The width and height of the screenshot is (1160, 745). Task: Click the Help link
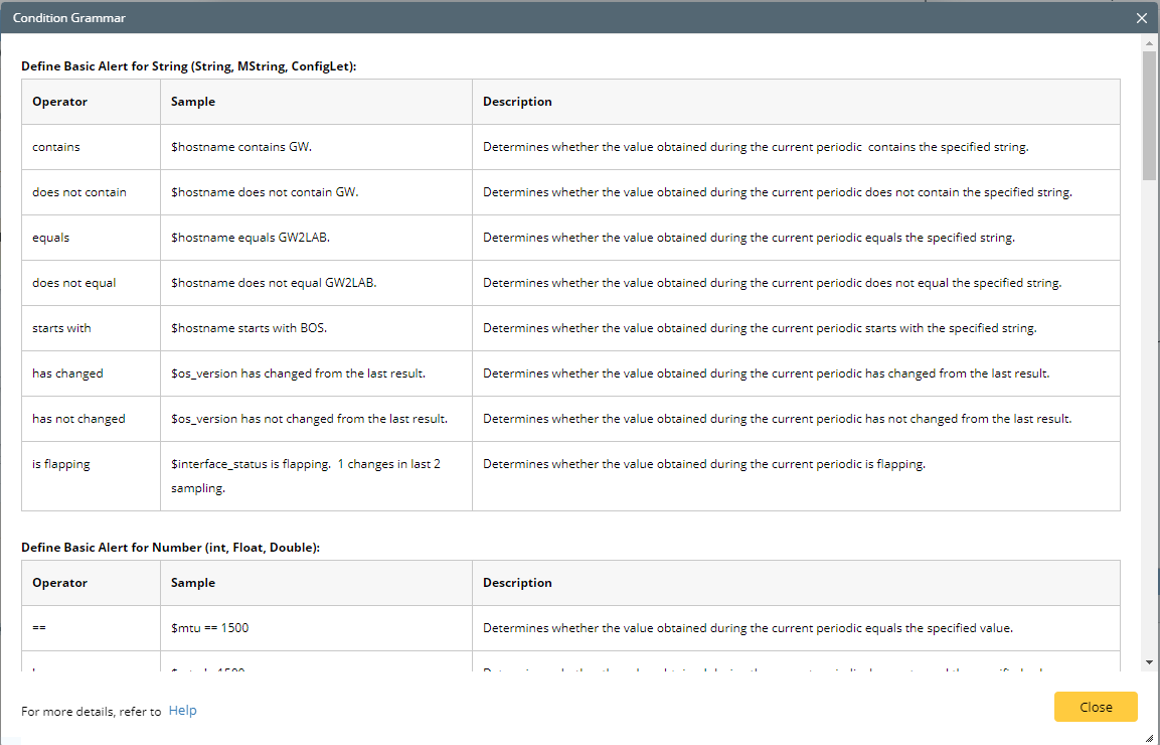pyautogui.click(x=183, y=710)
